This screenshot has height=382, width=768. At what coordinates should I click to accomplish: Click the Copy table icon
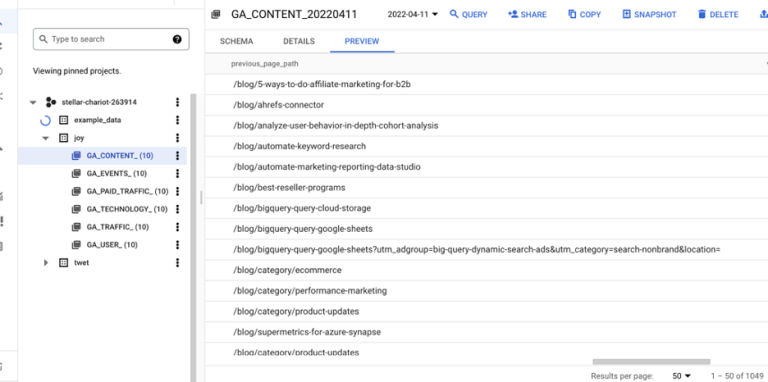(572, 14)
